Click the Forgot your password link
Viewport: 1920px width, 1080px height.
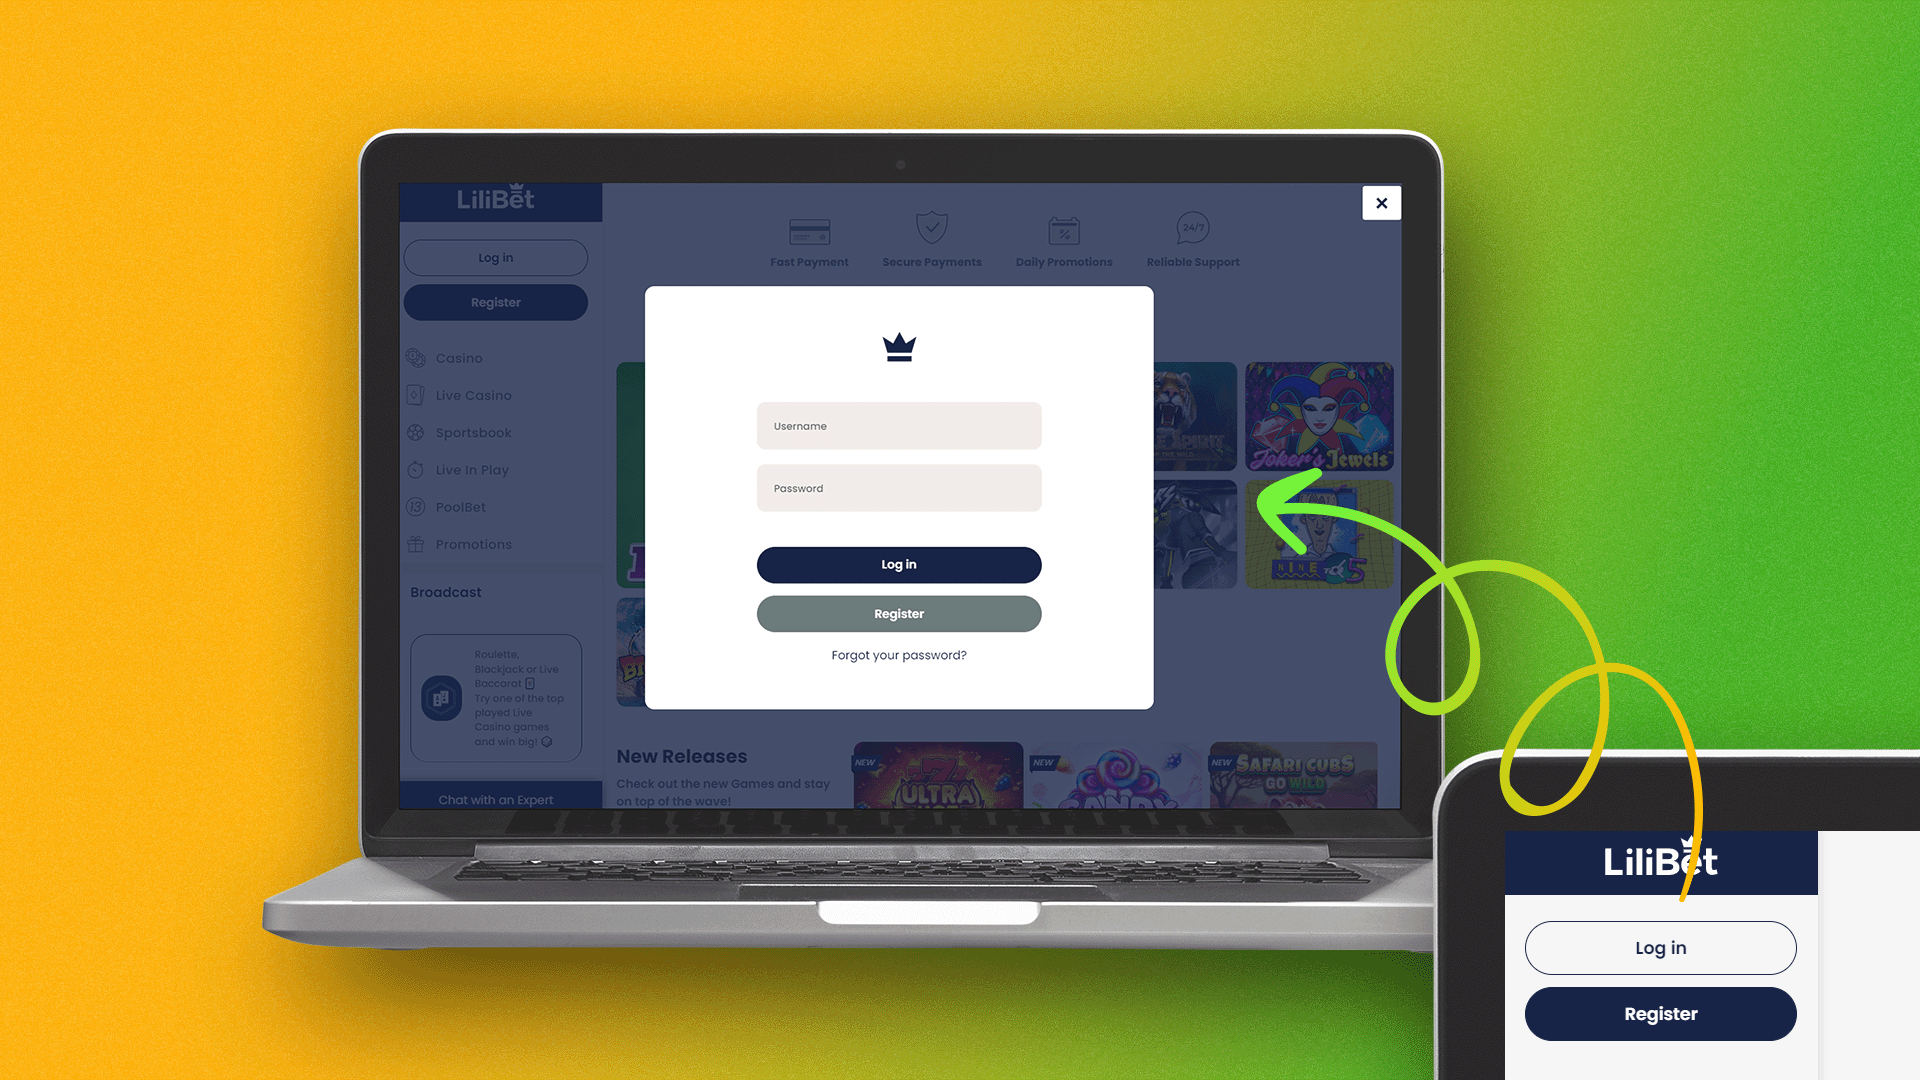point(898,654)
